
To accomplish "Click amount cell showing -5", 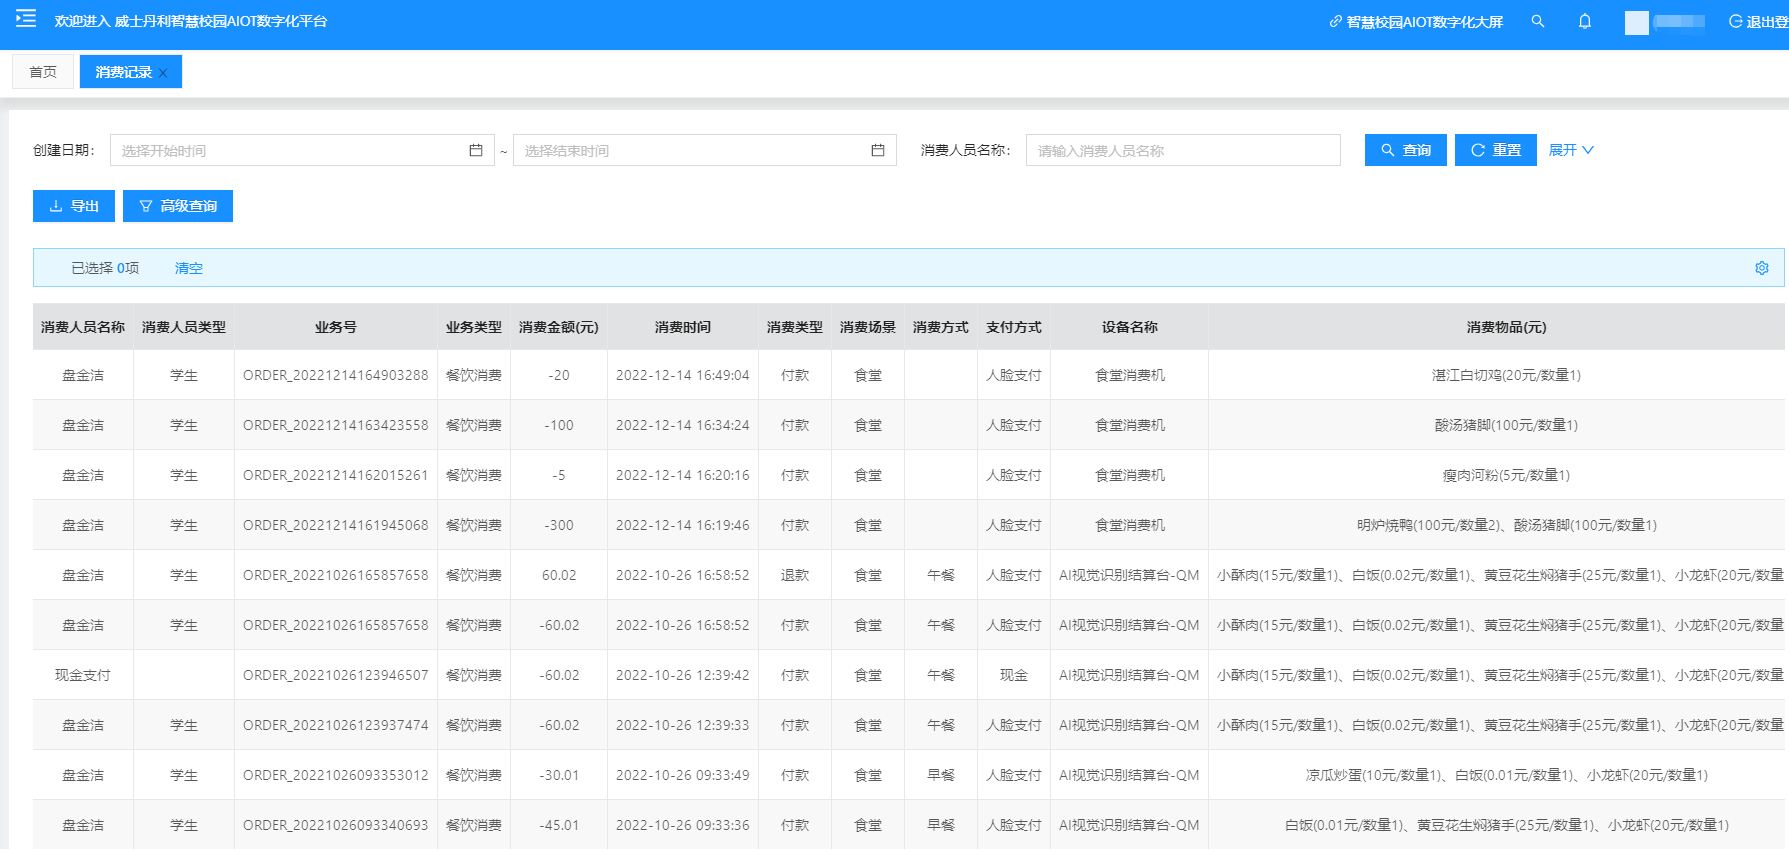I will [x=559, y=475].
